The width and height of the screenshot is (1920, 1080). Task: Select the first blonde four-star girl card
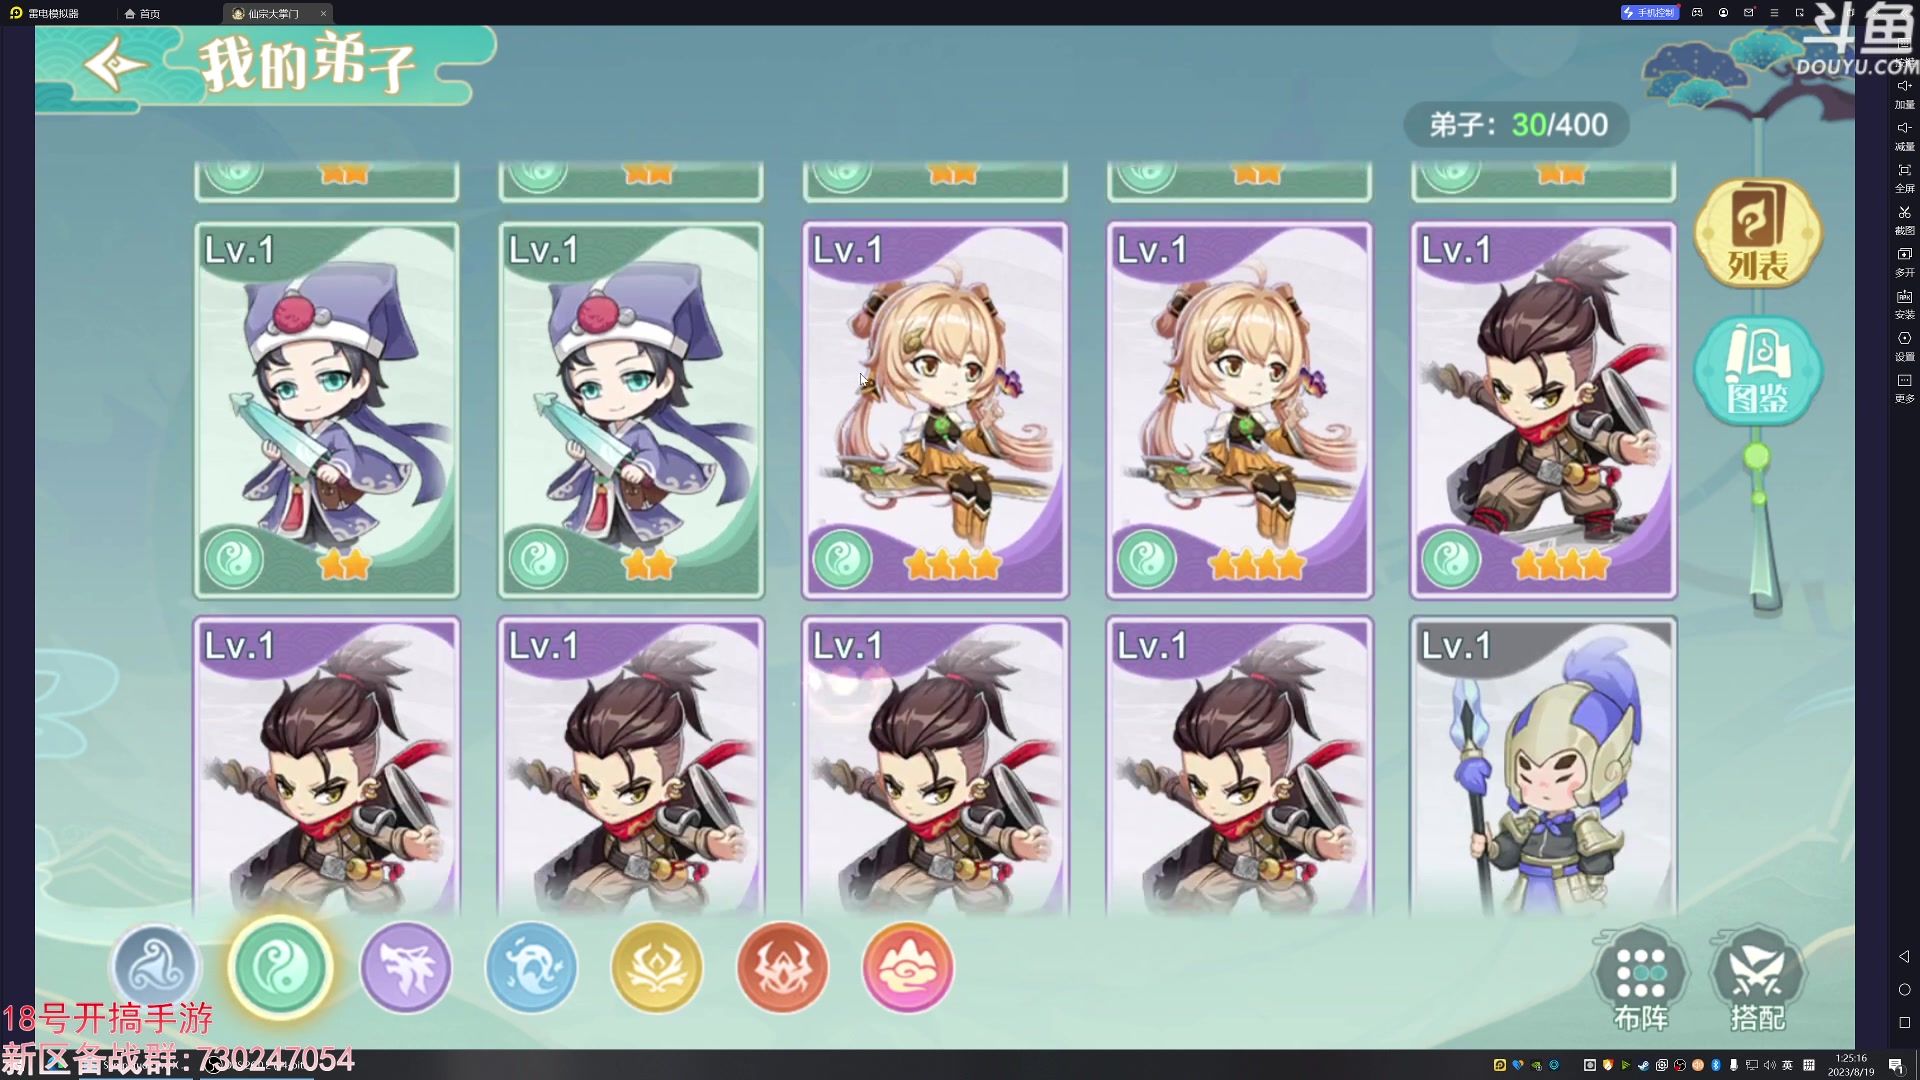pos(935,410)
